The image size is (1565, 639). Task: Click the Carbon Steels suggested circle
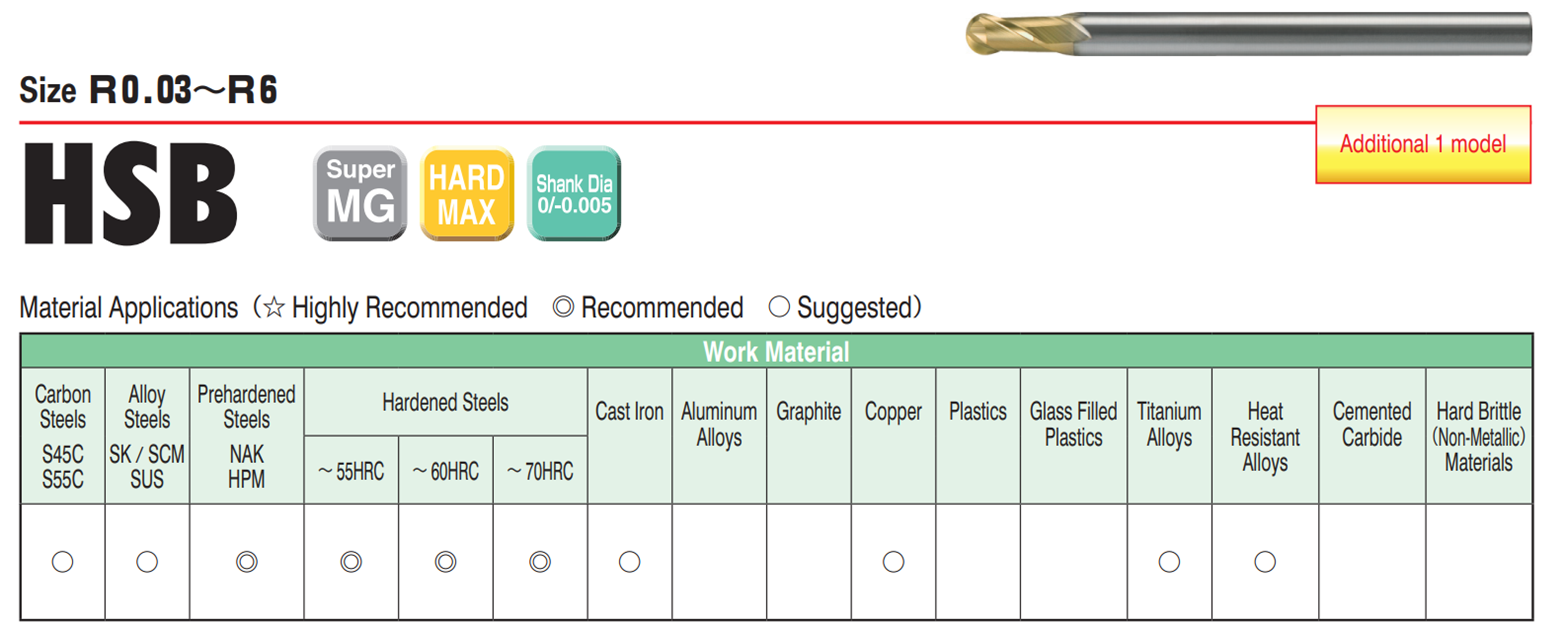(62, 562)
